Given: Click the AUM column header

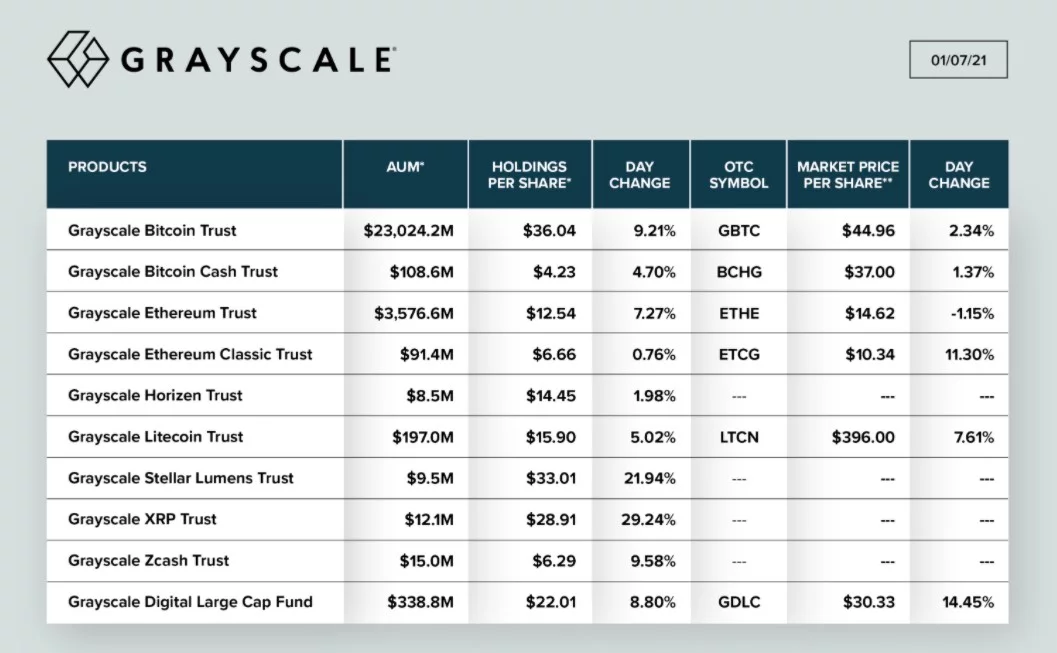Looking at the screenshot, I should (x=405, y=167).
